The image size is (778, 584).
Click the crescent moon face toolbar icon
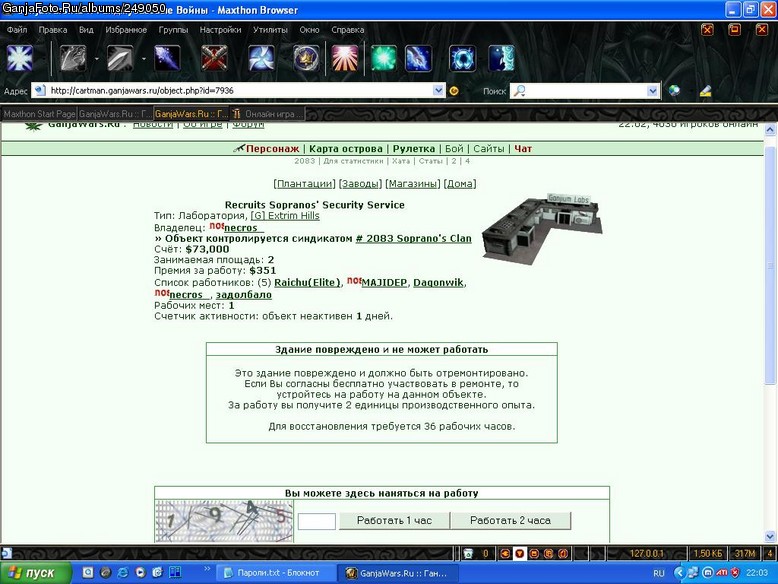coord(501,58)
